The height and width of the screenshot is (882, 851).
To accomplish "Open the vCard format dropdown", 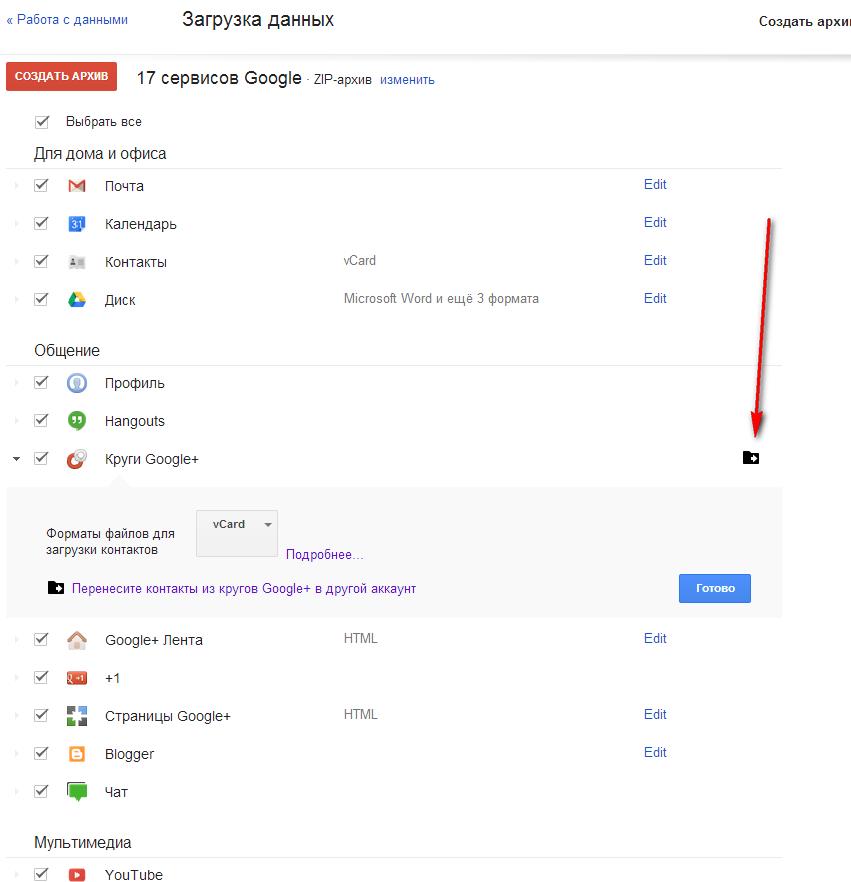I will point(237,525).
